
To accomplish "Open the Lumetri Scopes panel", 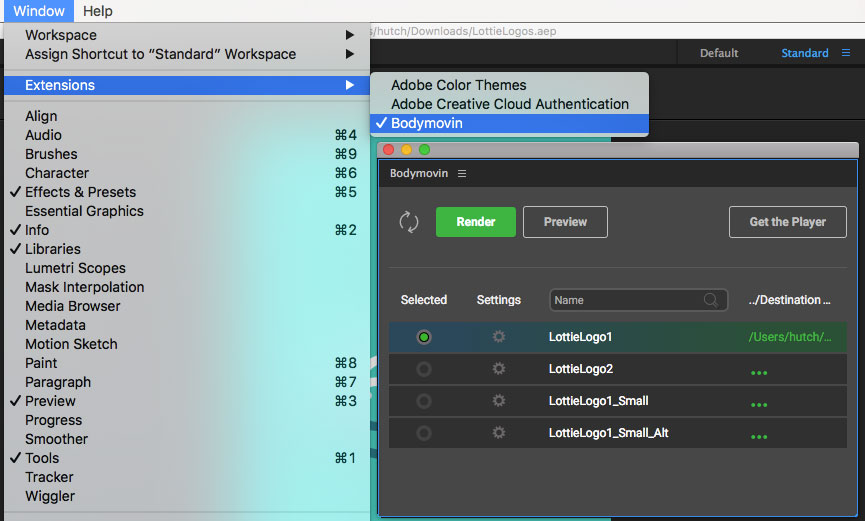I will click(186, 268).
